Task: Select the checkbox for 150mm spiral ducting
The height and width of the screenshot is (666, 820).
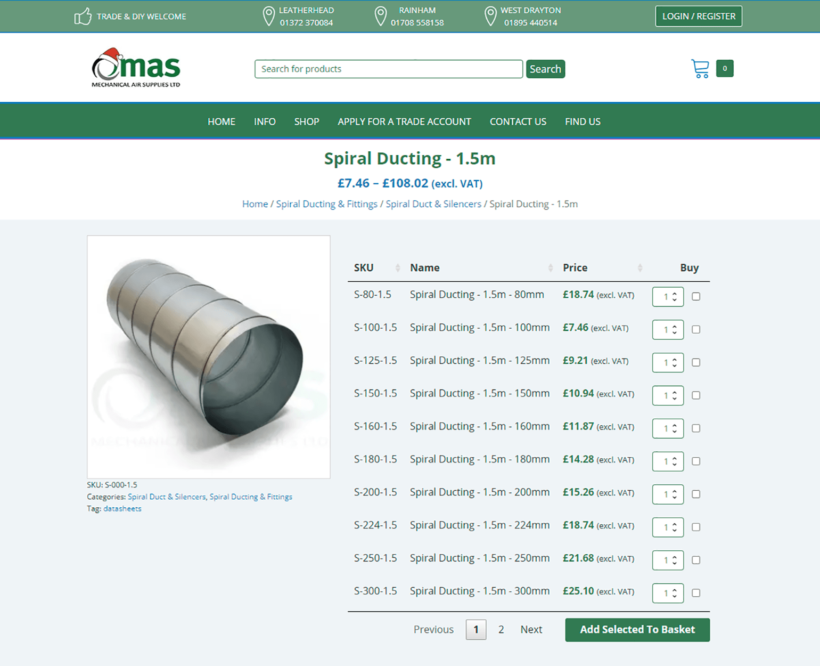Action: point(696,395)
